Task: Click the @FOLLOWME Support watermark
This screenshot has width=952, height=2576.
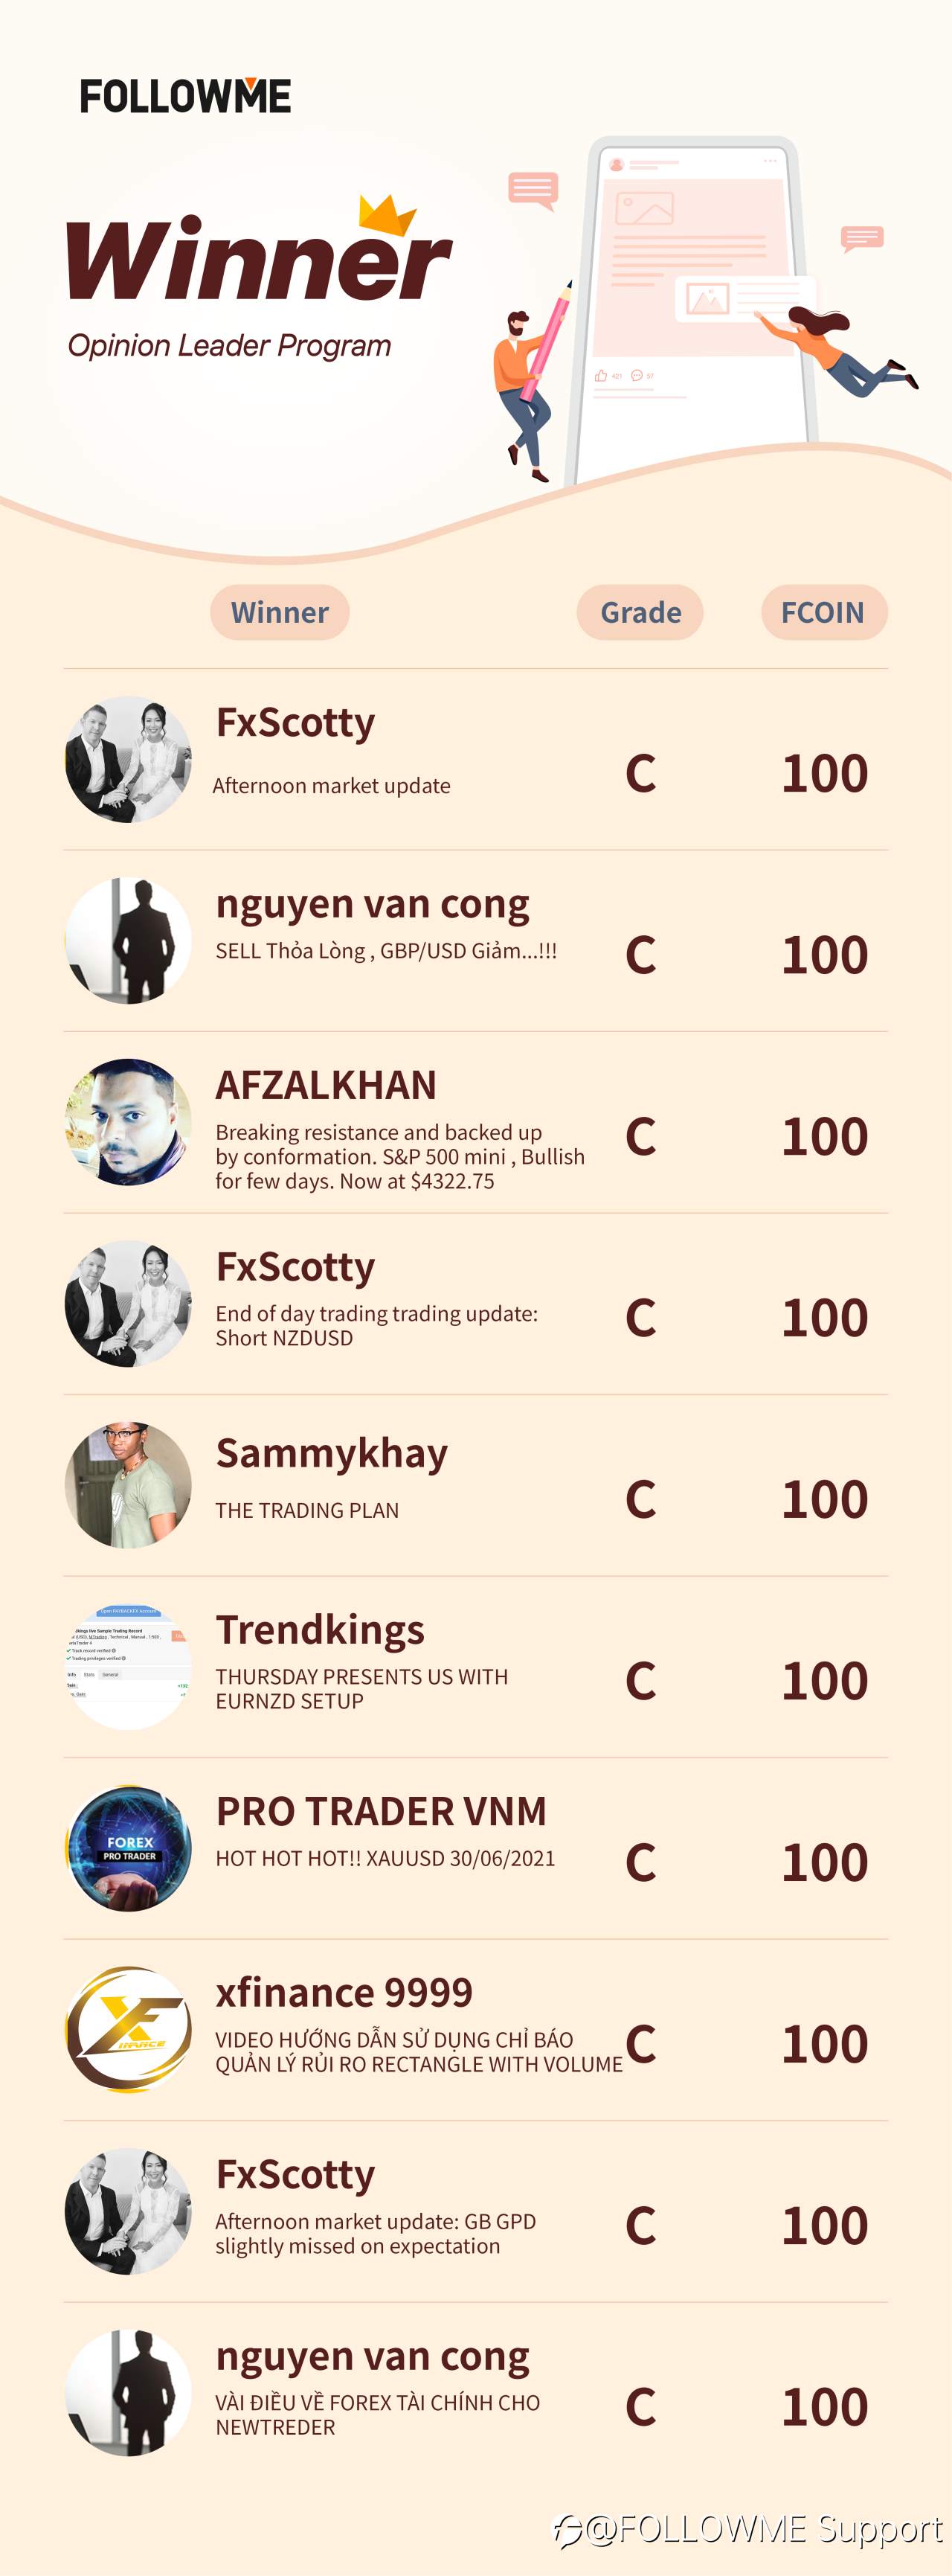Action: pyautogui.click(x=748, y=2529)
